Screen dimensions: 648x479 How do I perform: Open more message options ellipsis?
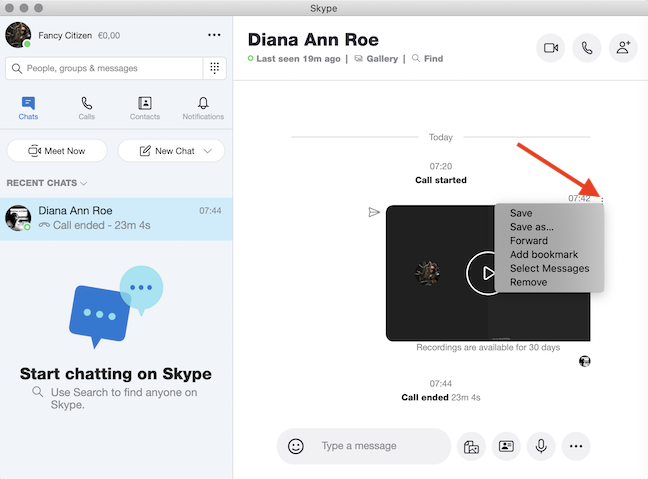(576, 446)
